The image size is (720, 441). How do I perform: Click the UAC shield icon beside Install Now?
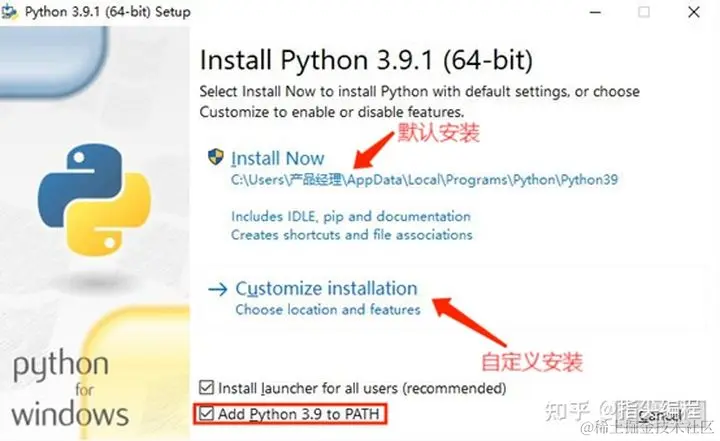pos(215,157)
